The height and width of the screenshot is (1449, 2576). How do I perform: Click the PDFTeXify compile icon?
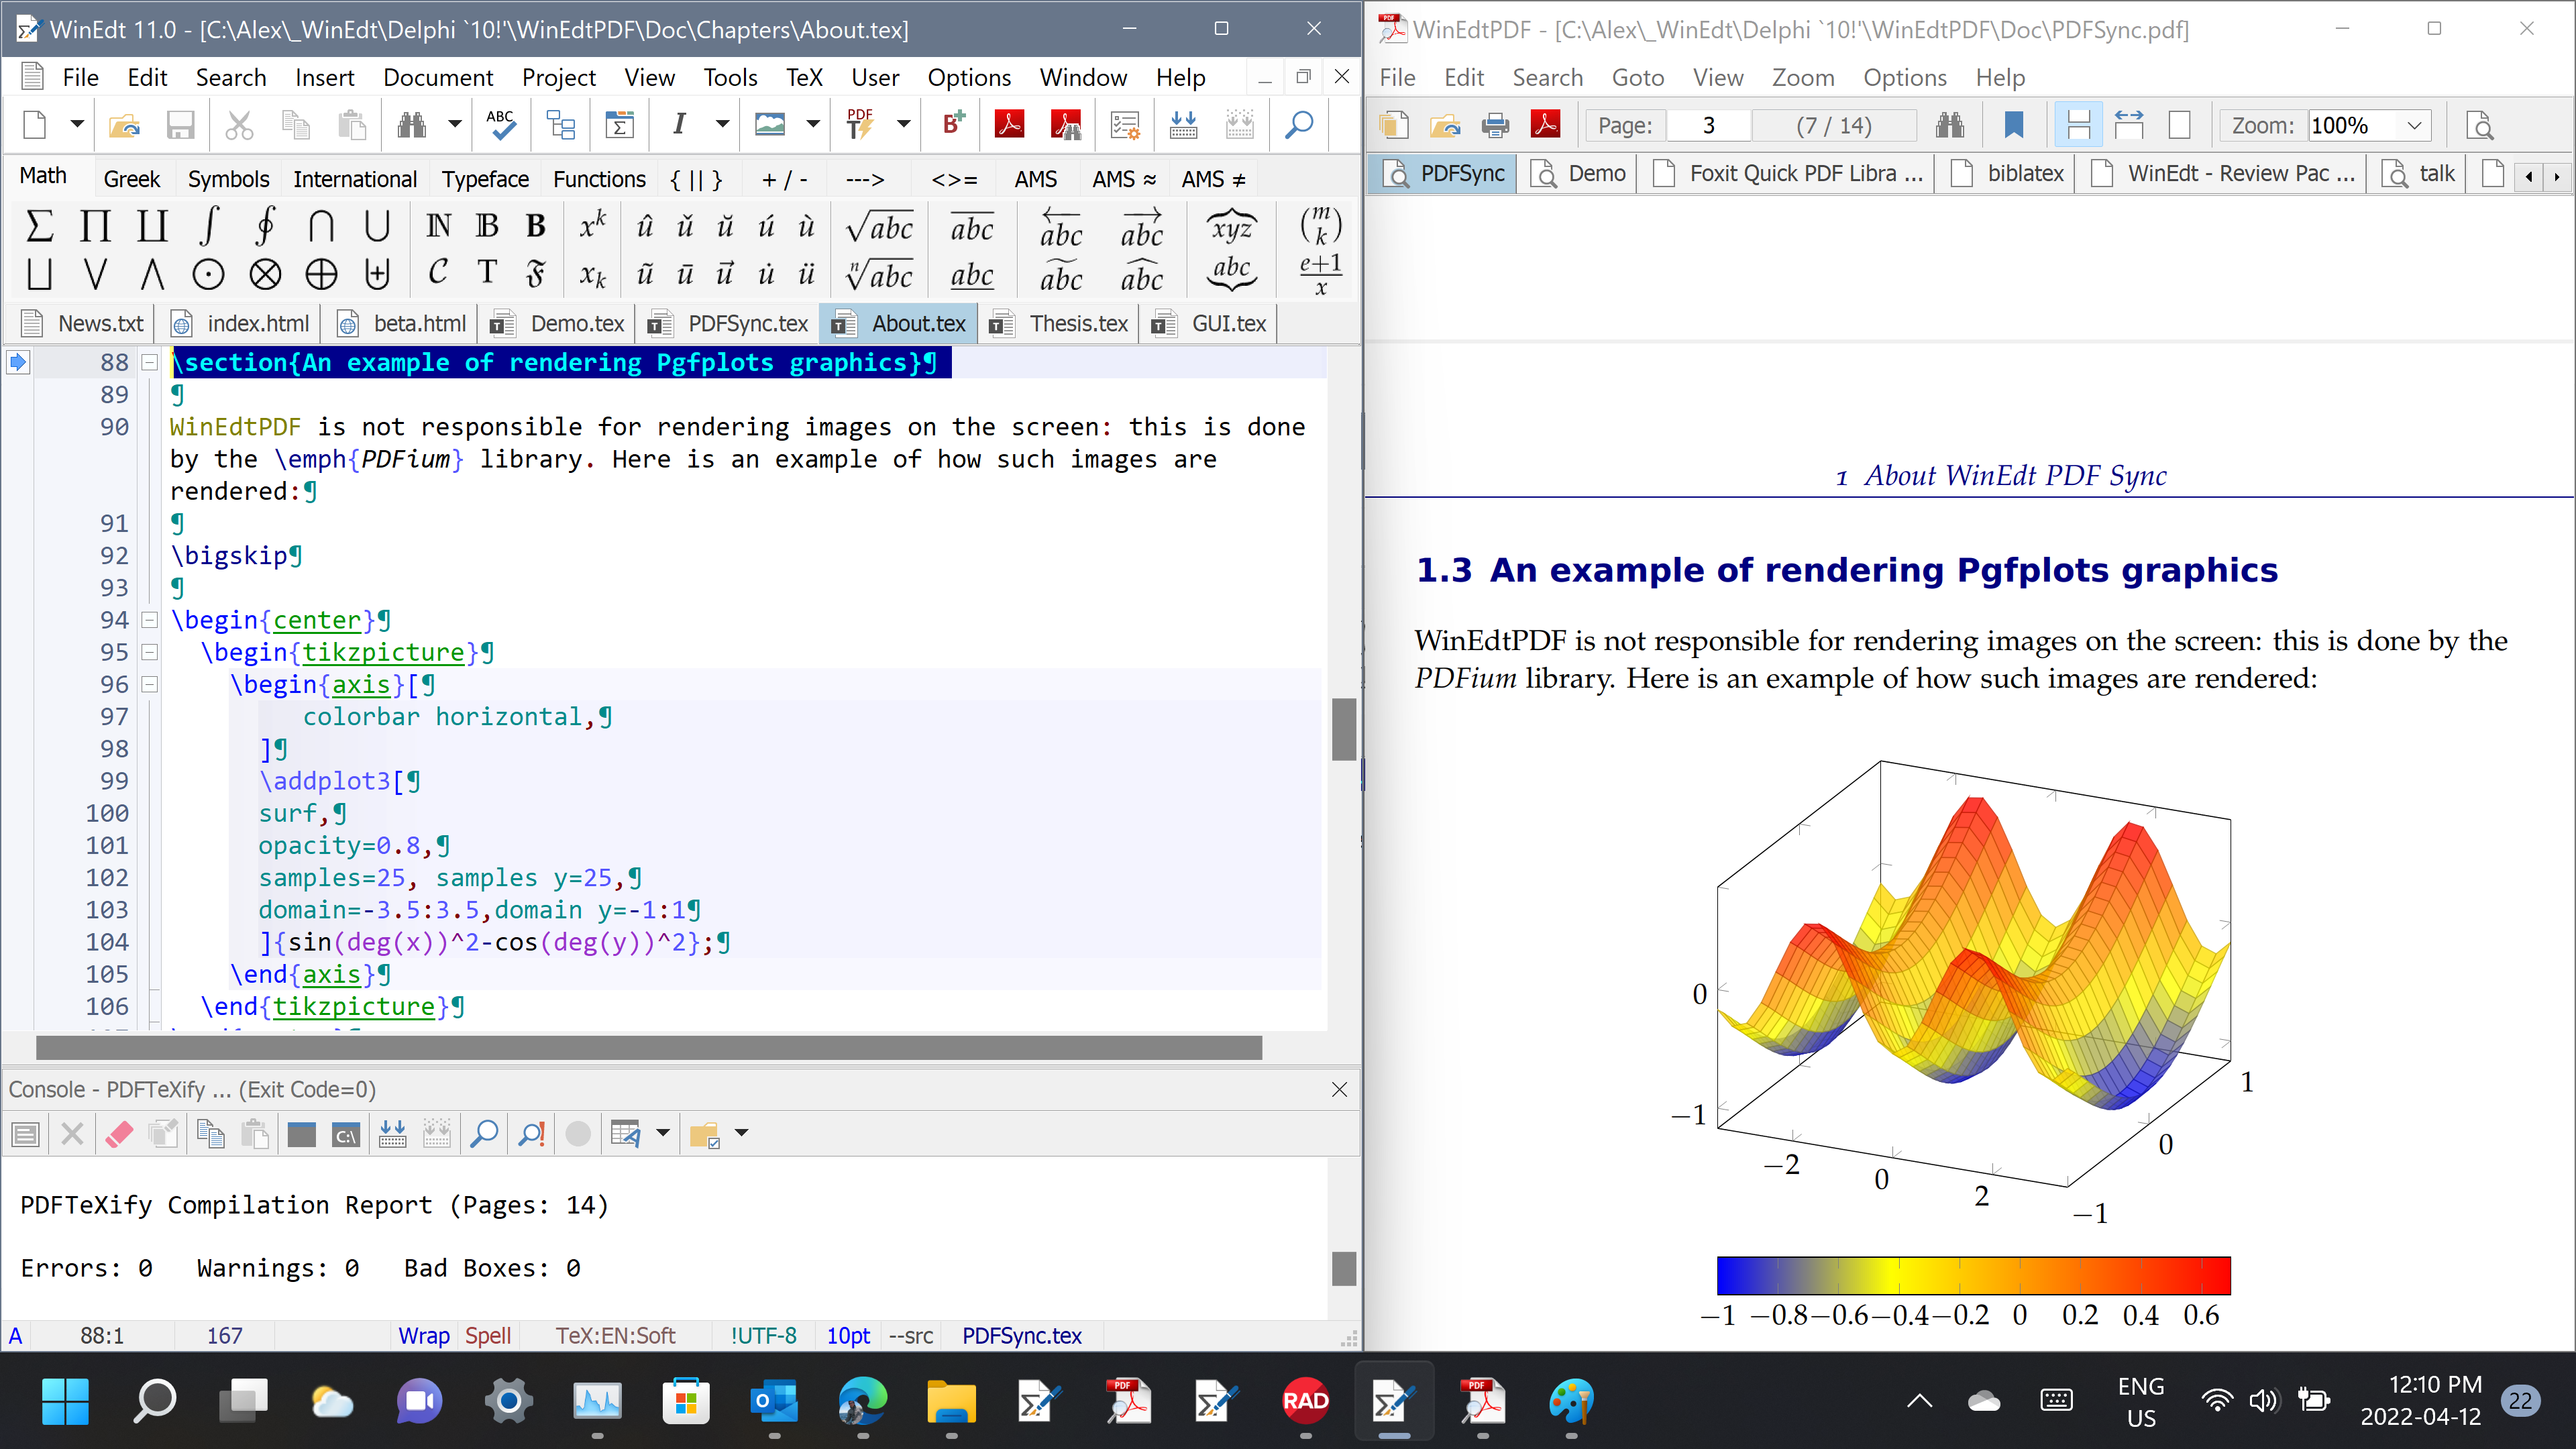[x=859, y=124]
